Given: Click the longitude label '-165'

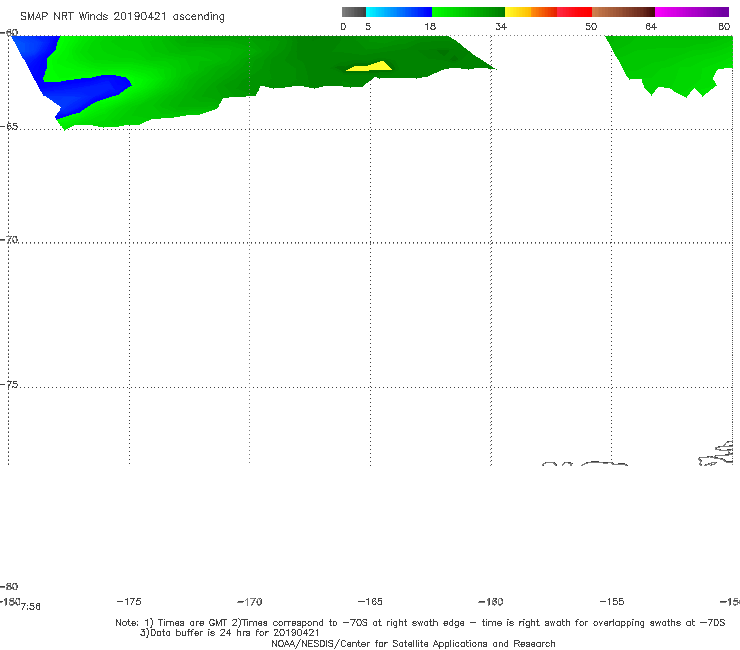Looking at the screenshot, I should coord(370,601).
